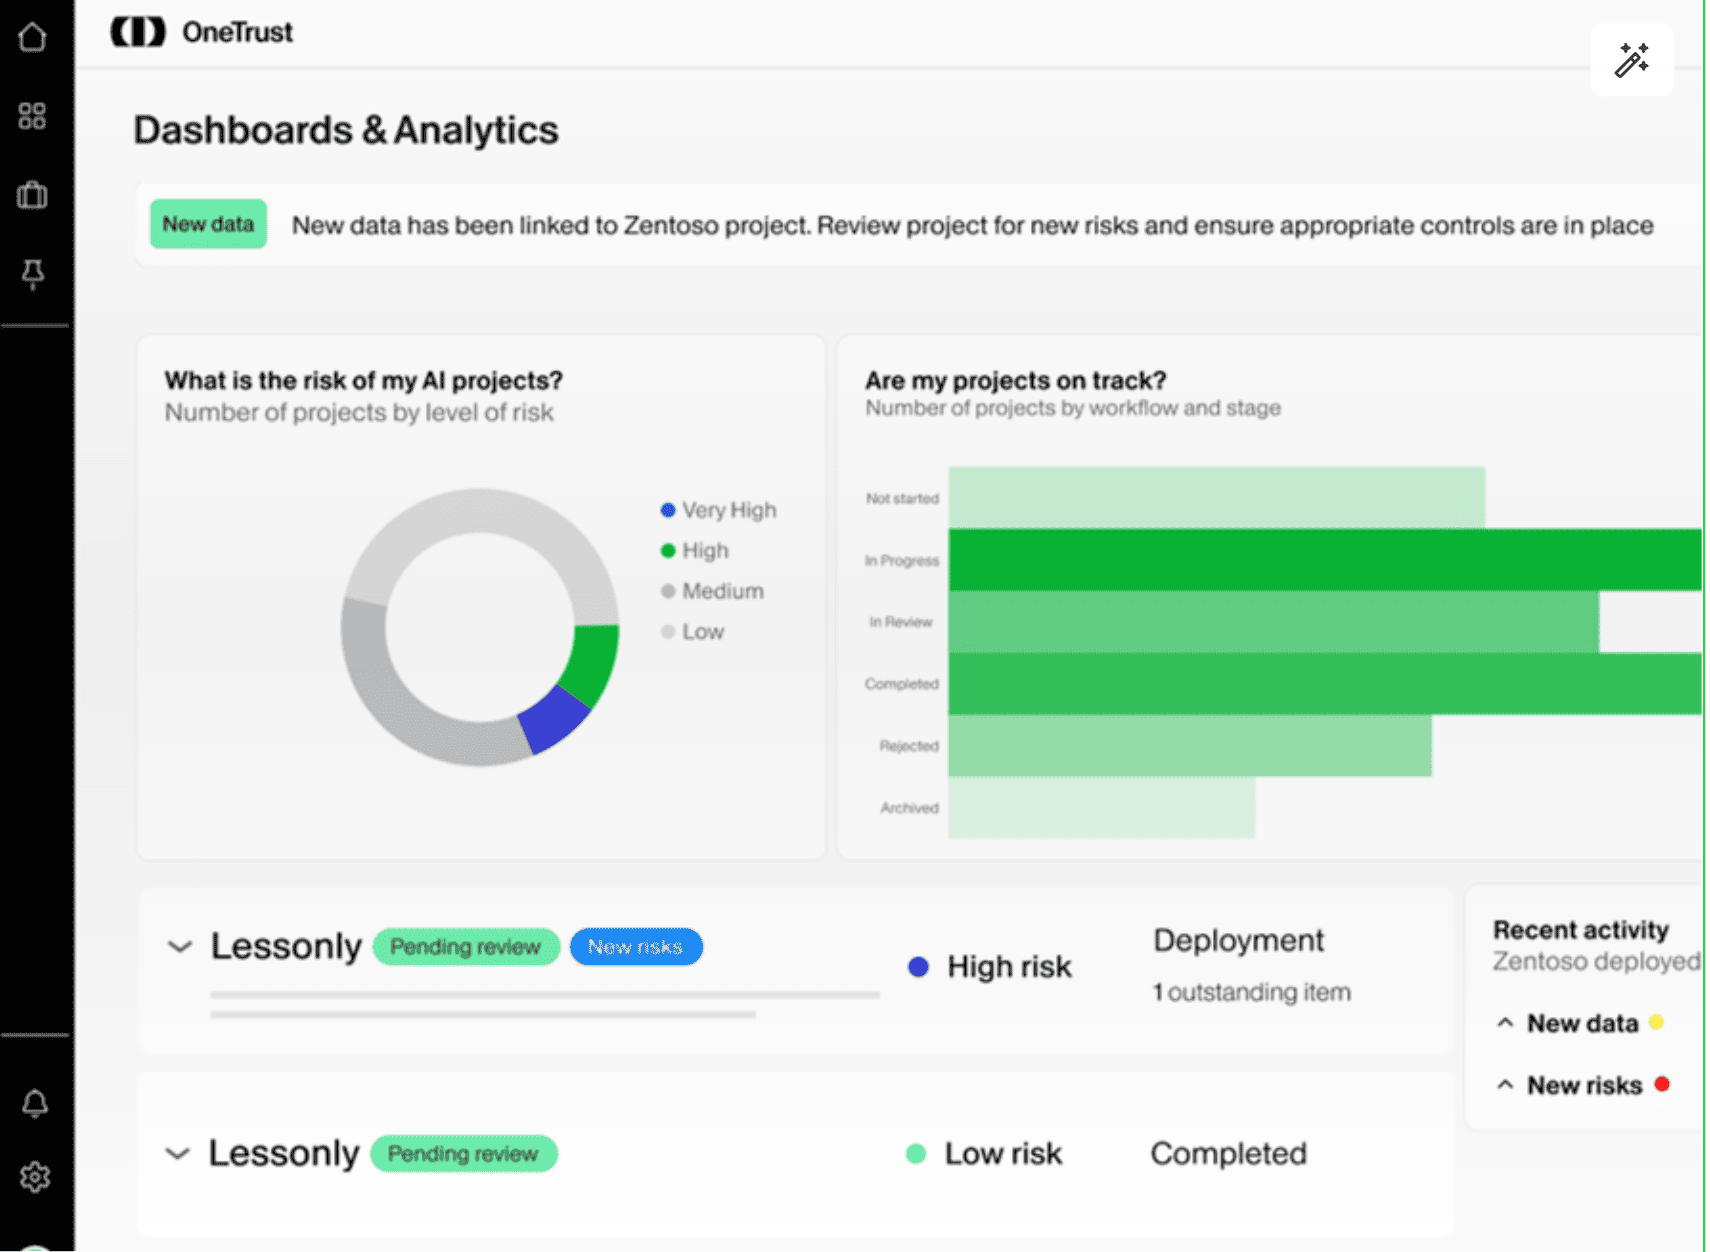Viewport: 1710px width, 1252px height.
Task: Select Very High legend entry
Action: pos(718,510)
